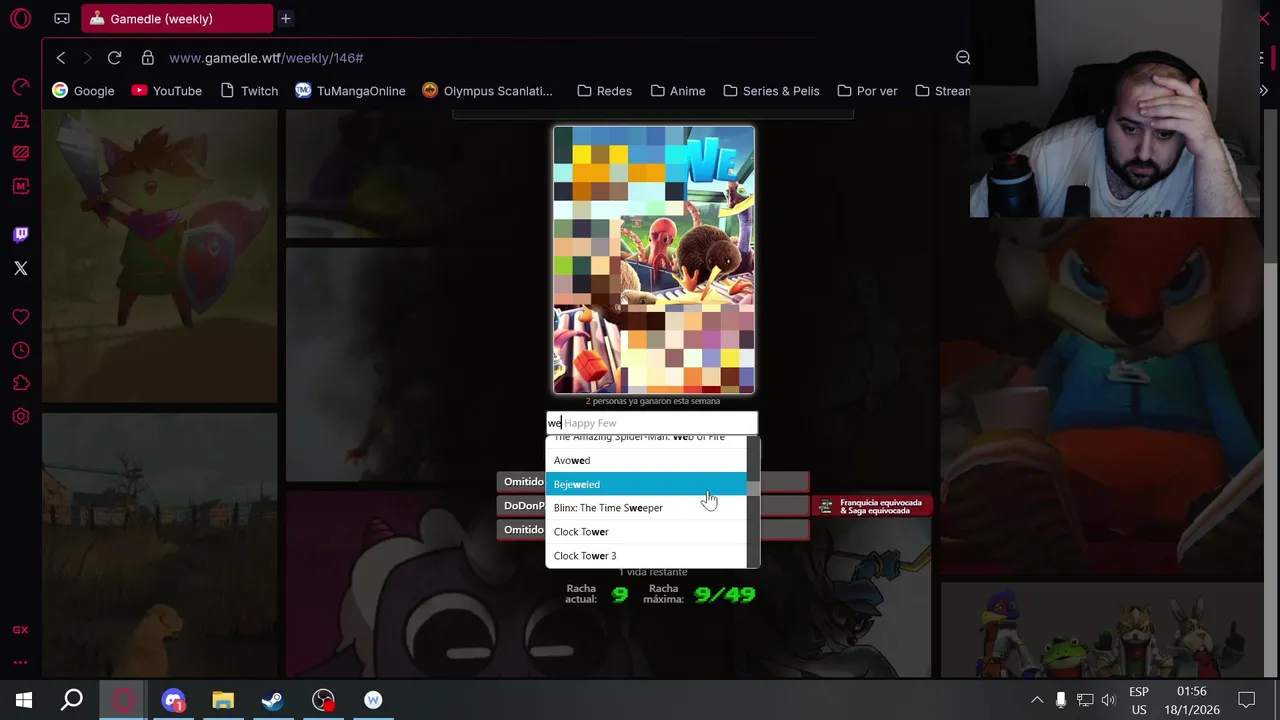Open Olympus Scanlation bookmark
The image size is (1280, 720).
[x=487, y=90]
